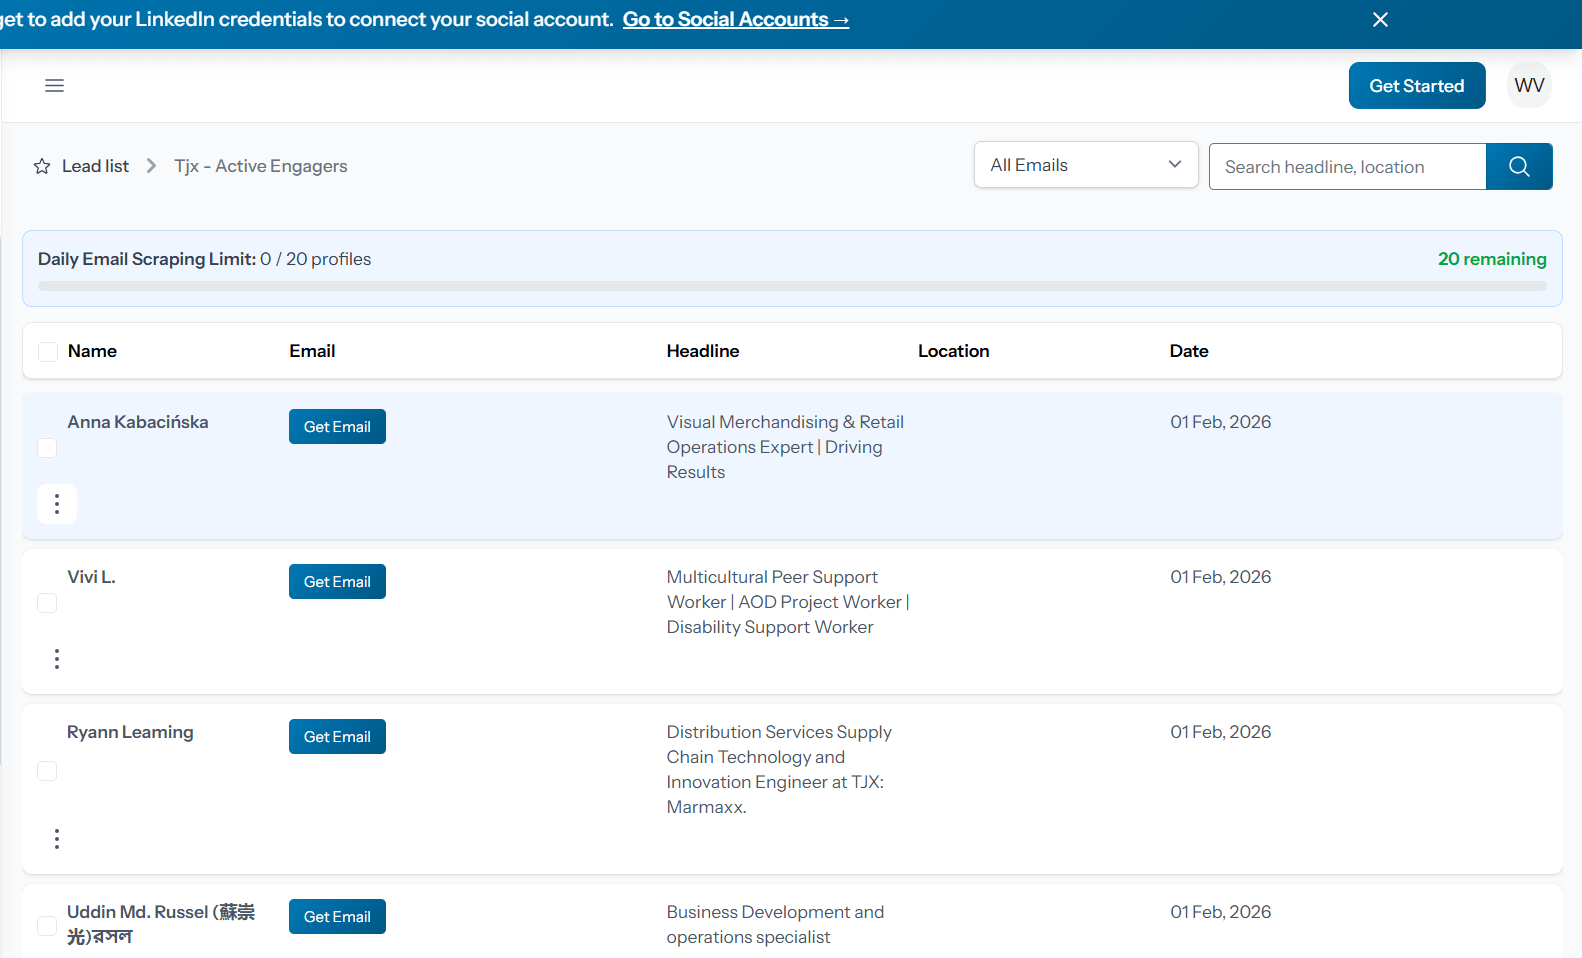
Task: Open three-dot menu for Vivi L.
Action: 57,659
